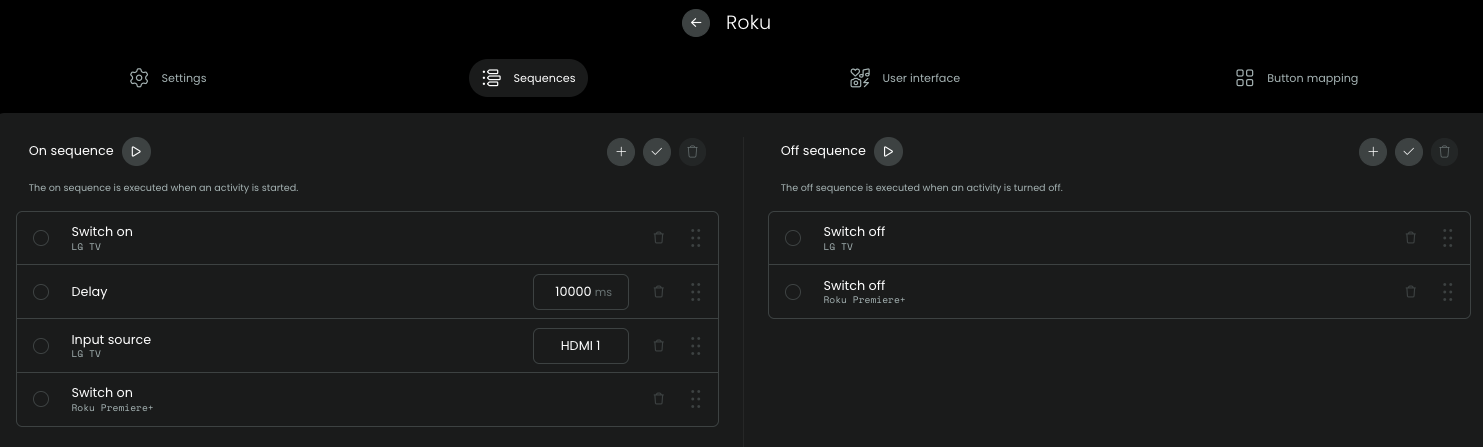
Task: Play the On sequence
Action: (136, 151)
